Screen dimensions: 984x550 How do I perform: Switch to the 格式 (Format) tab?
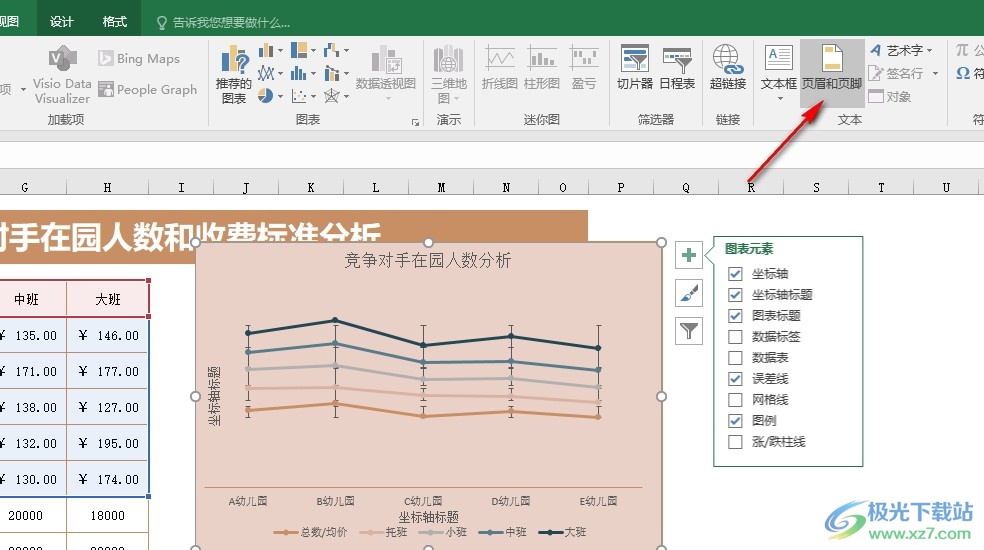[115, 21]
